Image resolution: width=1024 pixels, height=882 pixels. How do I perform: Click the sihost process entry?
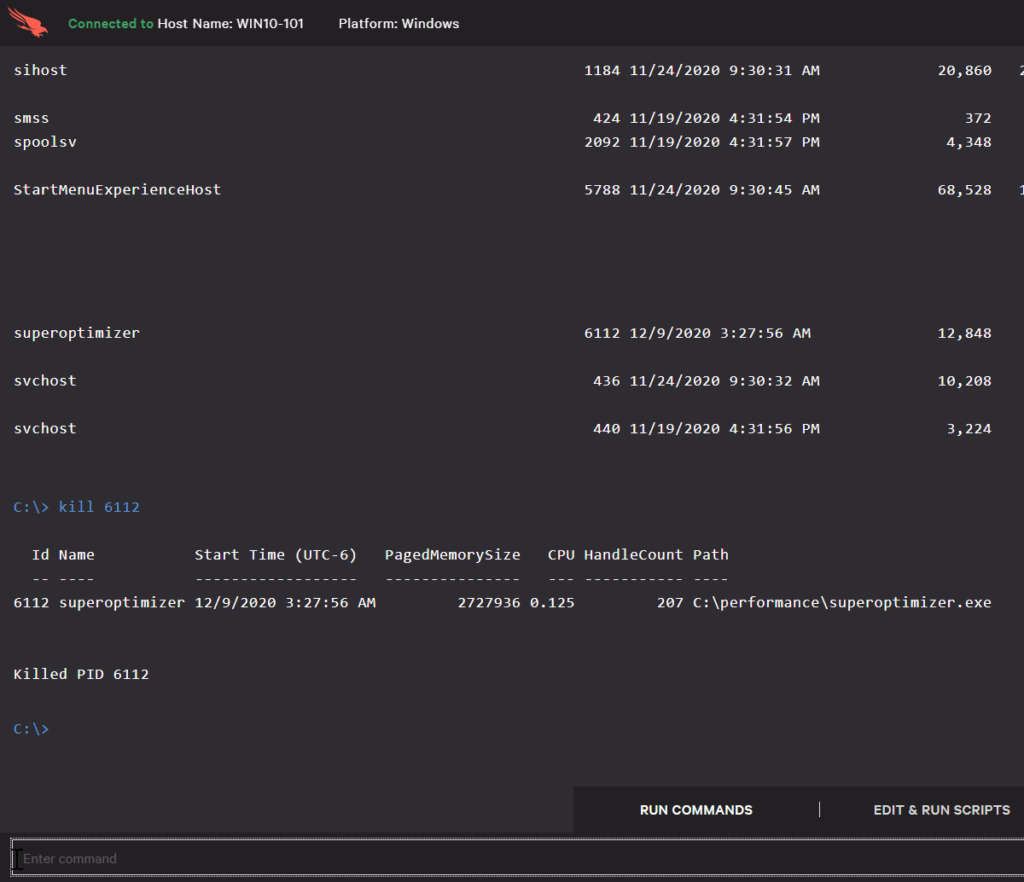click(40, 70)
